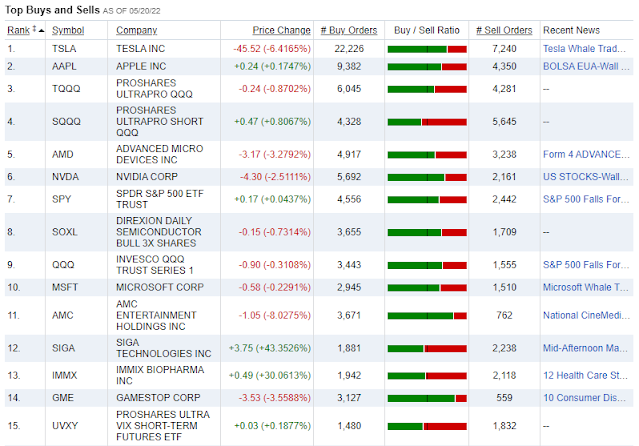Click the AMC symbol cell
639x446 pixels.
(63, 315)
